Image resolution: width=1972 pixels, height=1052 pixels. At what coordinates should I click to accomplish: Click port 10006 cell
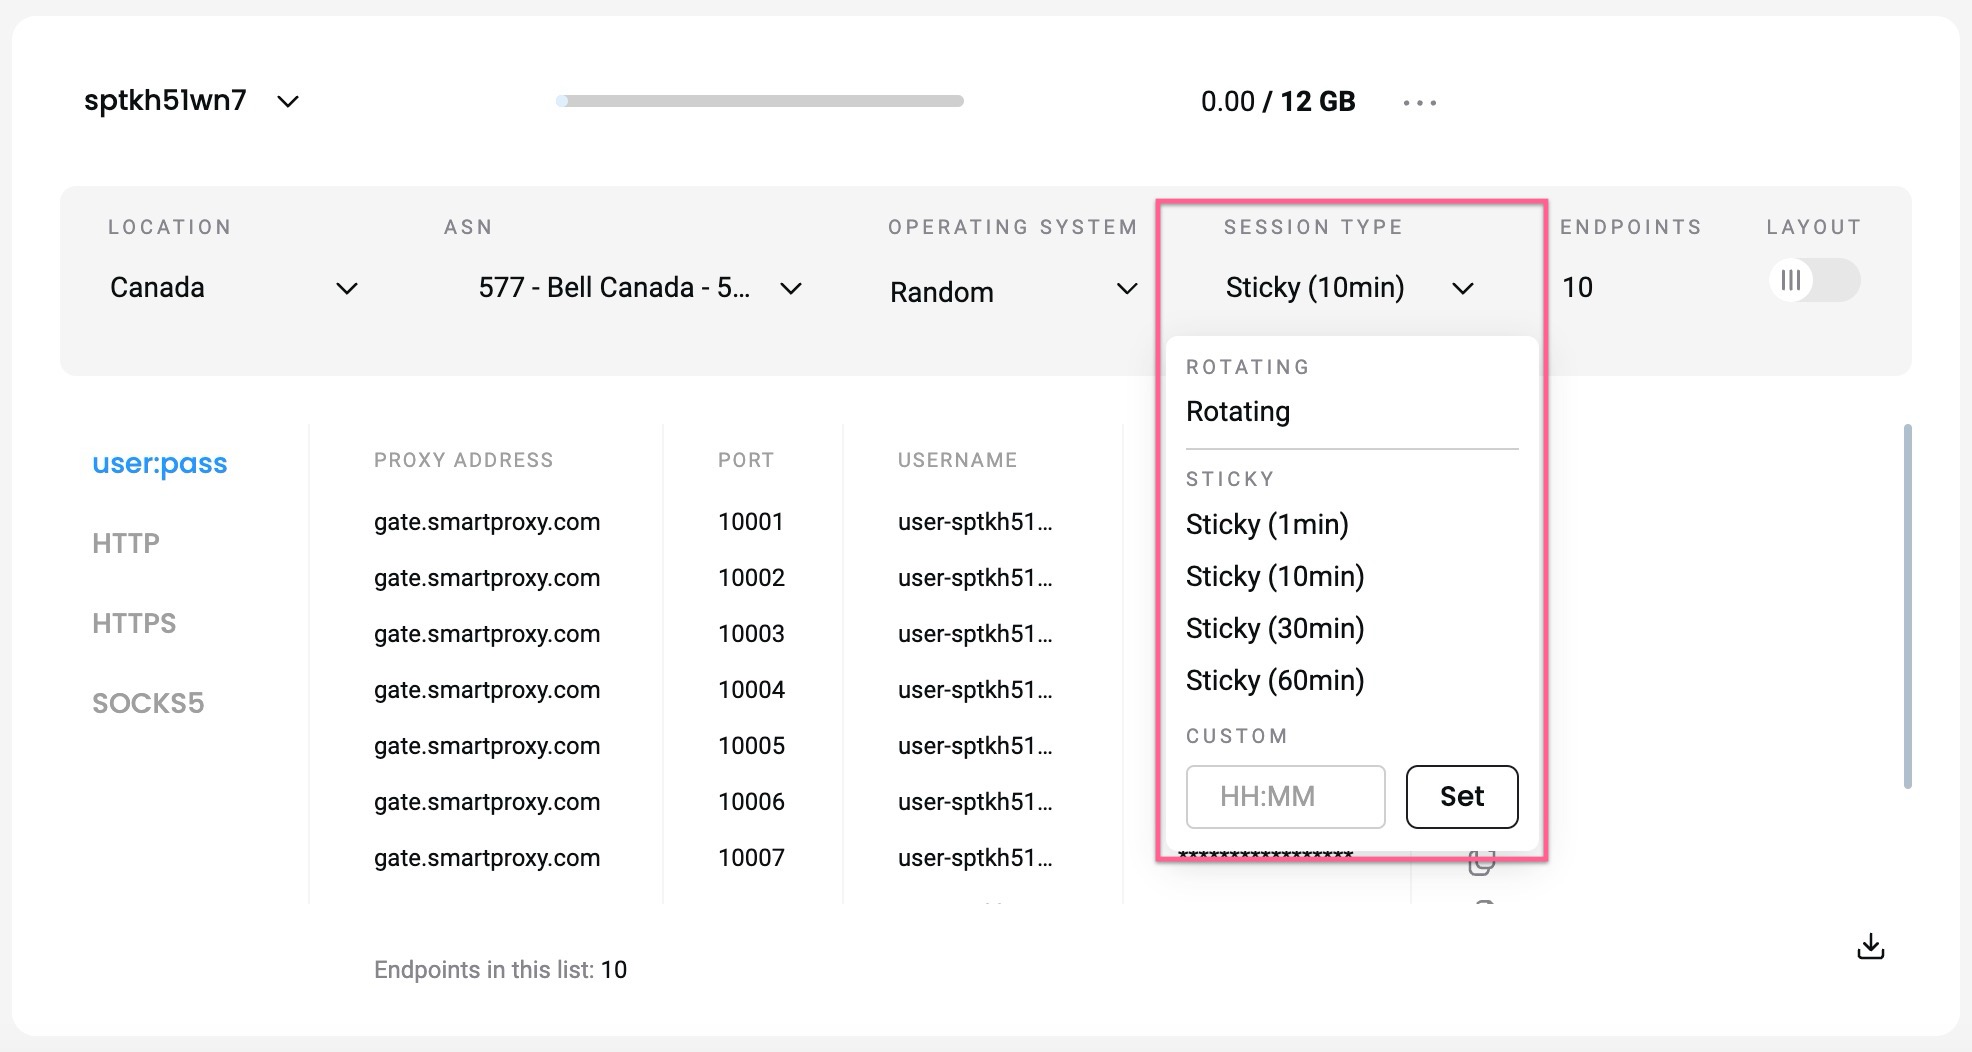pos(751,802)
